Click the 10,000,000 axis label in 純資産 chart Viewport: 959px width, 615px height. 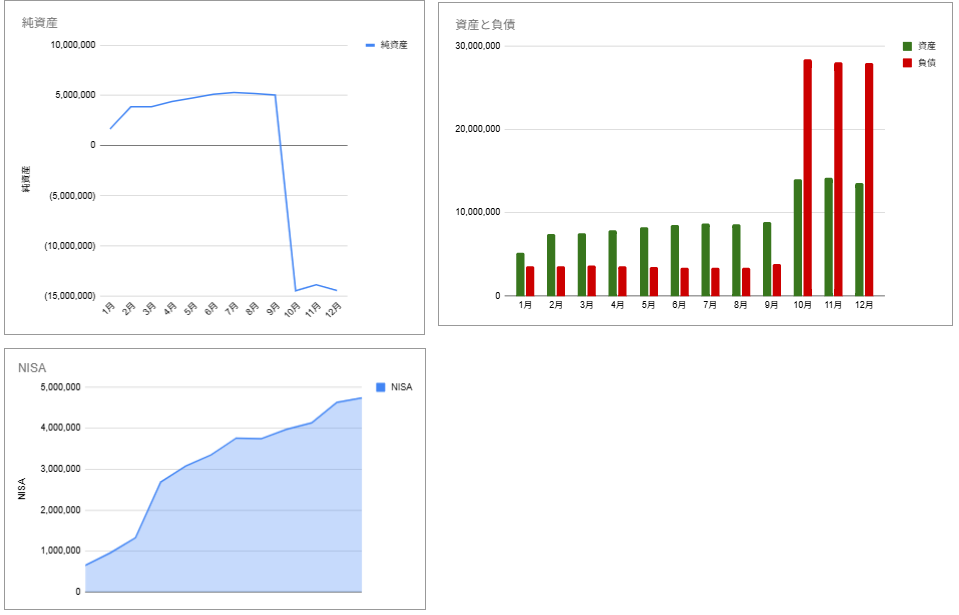pos(73,45)
